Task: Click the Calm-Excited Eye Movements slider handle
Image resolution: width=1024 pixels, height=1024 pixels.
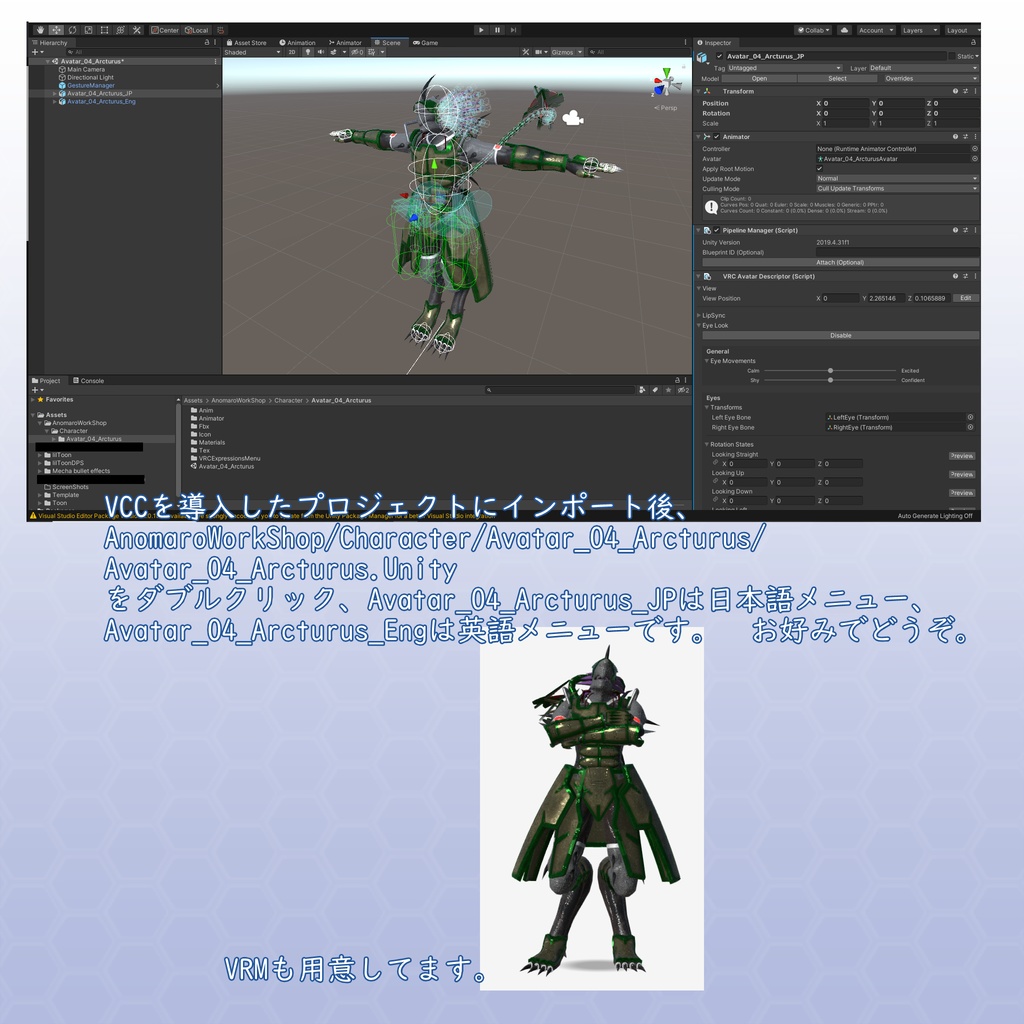Action: (830, 371)
